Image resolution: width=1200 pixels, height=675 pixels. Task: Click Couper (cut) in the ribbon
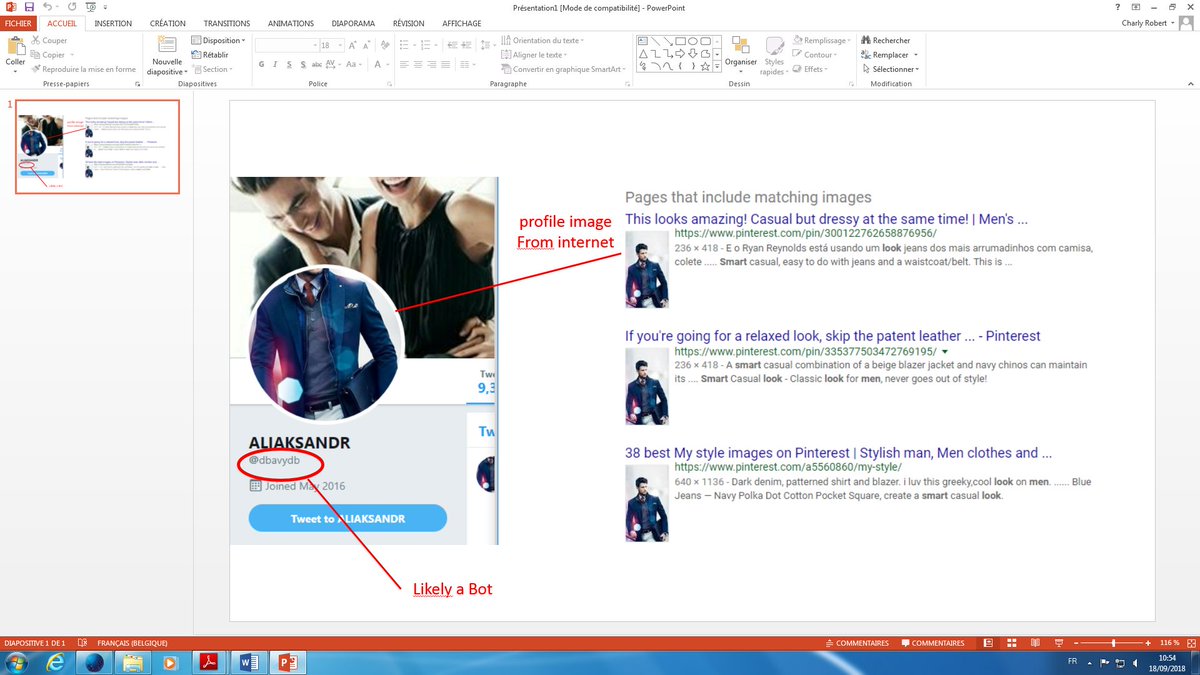click(x=49, y=41)
